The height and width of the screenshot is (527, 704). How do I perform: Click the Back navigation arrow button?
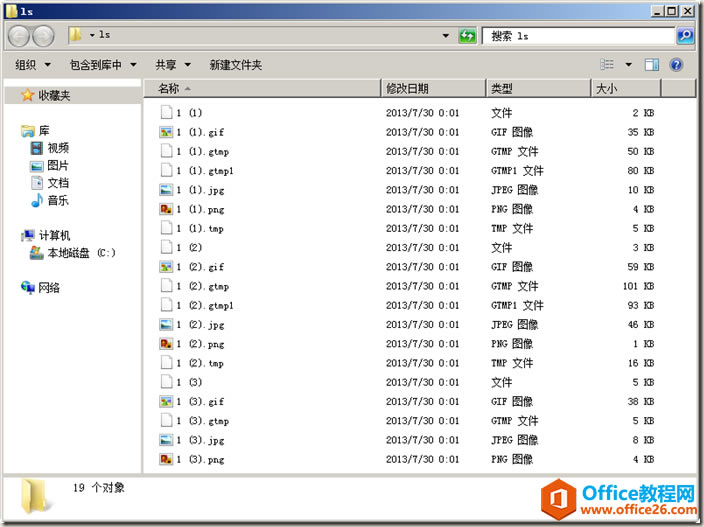18,36
